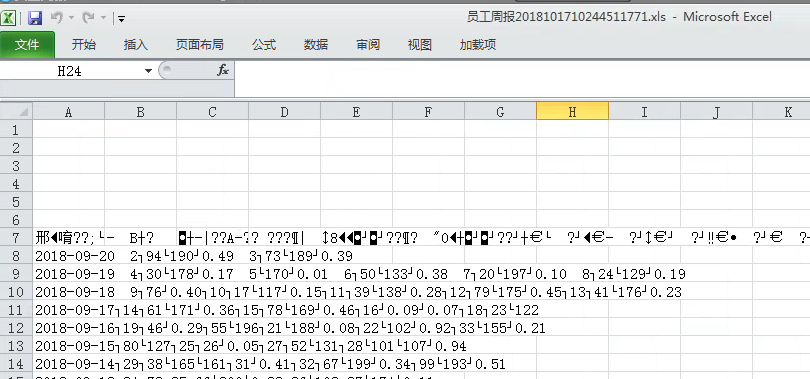The image size is (810, 379).
Task: Switch to the 开始 ribbon tab
Action: (x=84, y=45)
